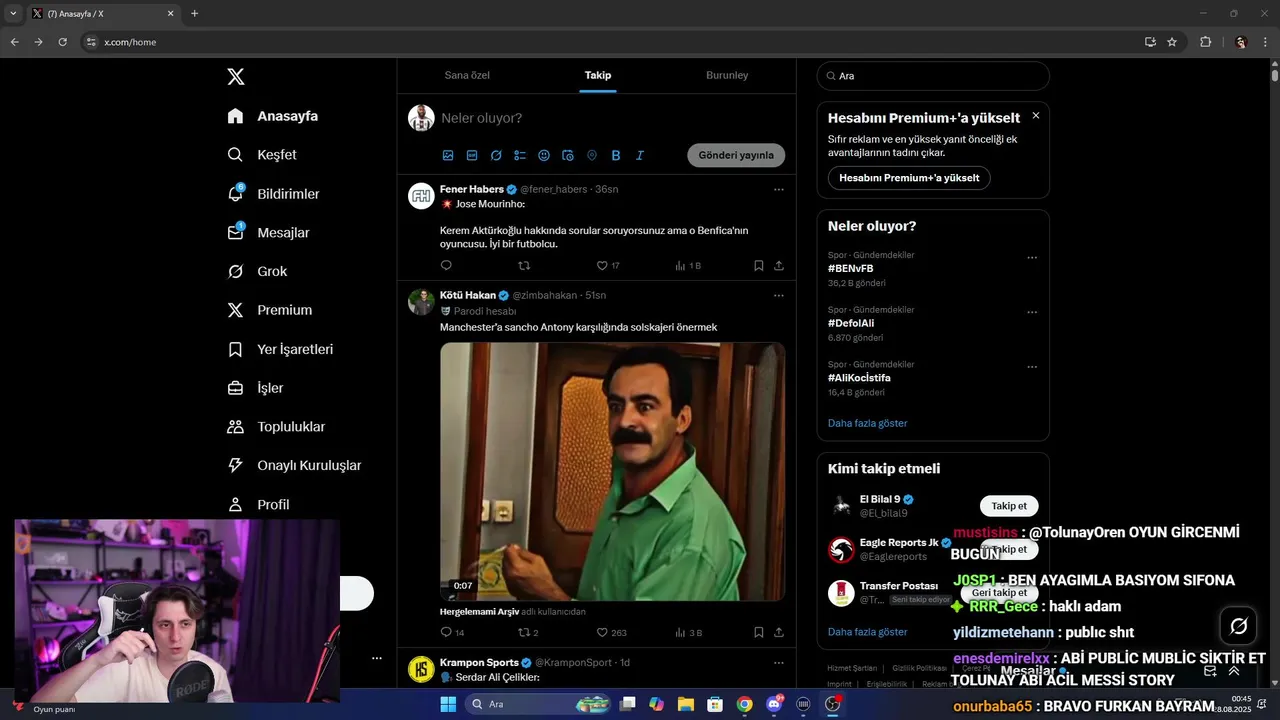Open more options for #DefolAli trend
1280x720 pixels.
coord(1032,312)
